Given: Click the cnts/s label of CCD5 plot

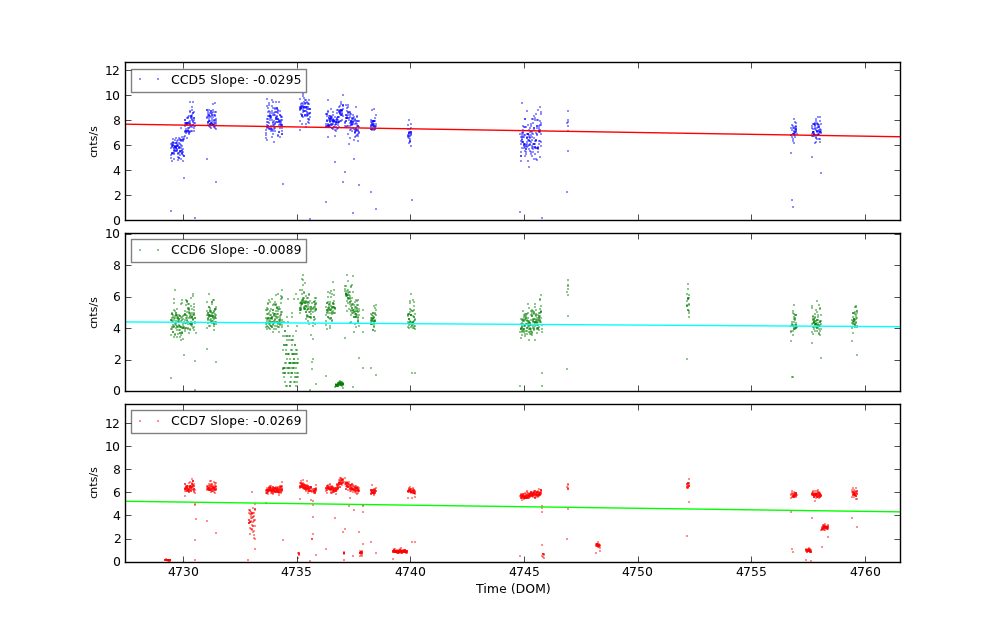Looking at the screenshot, I should pos(94,141).
